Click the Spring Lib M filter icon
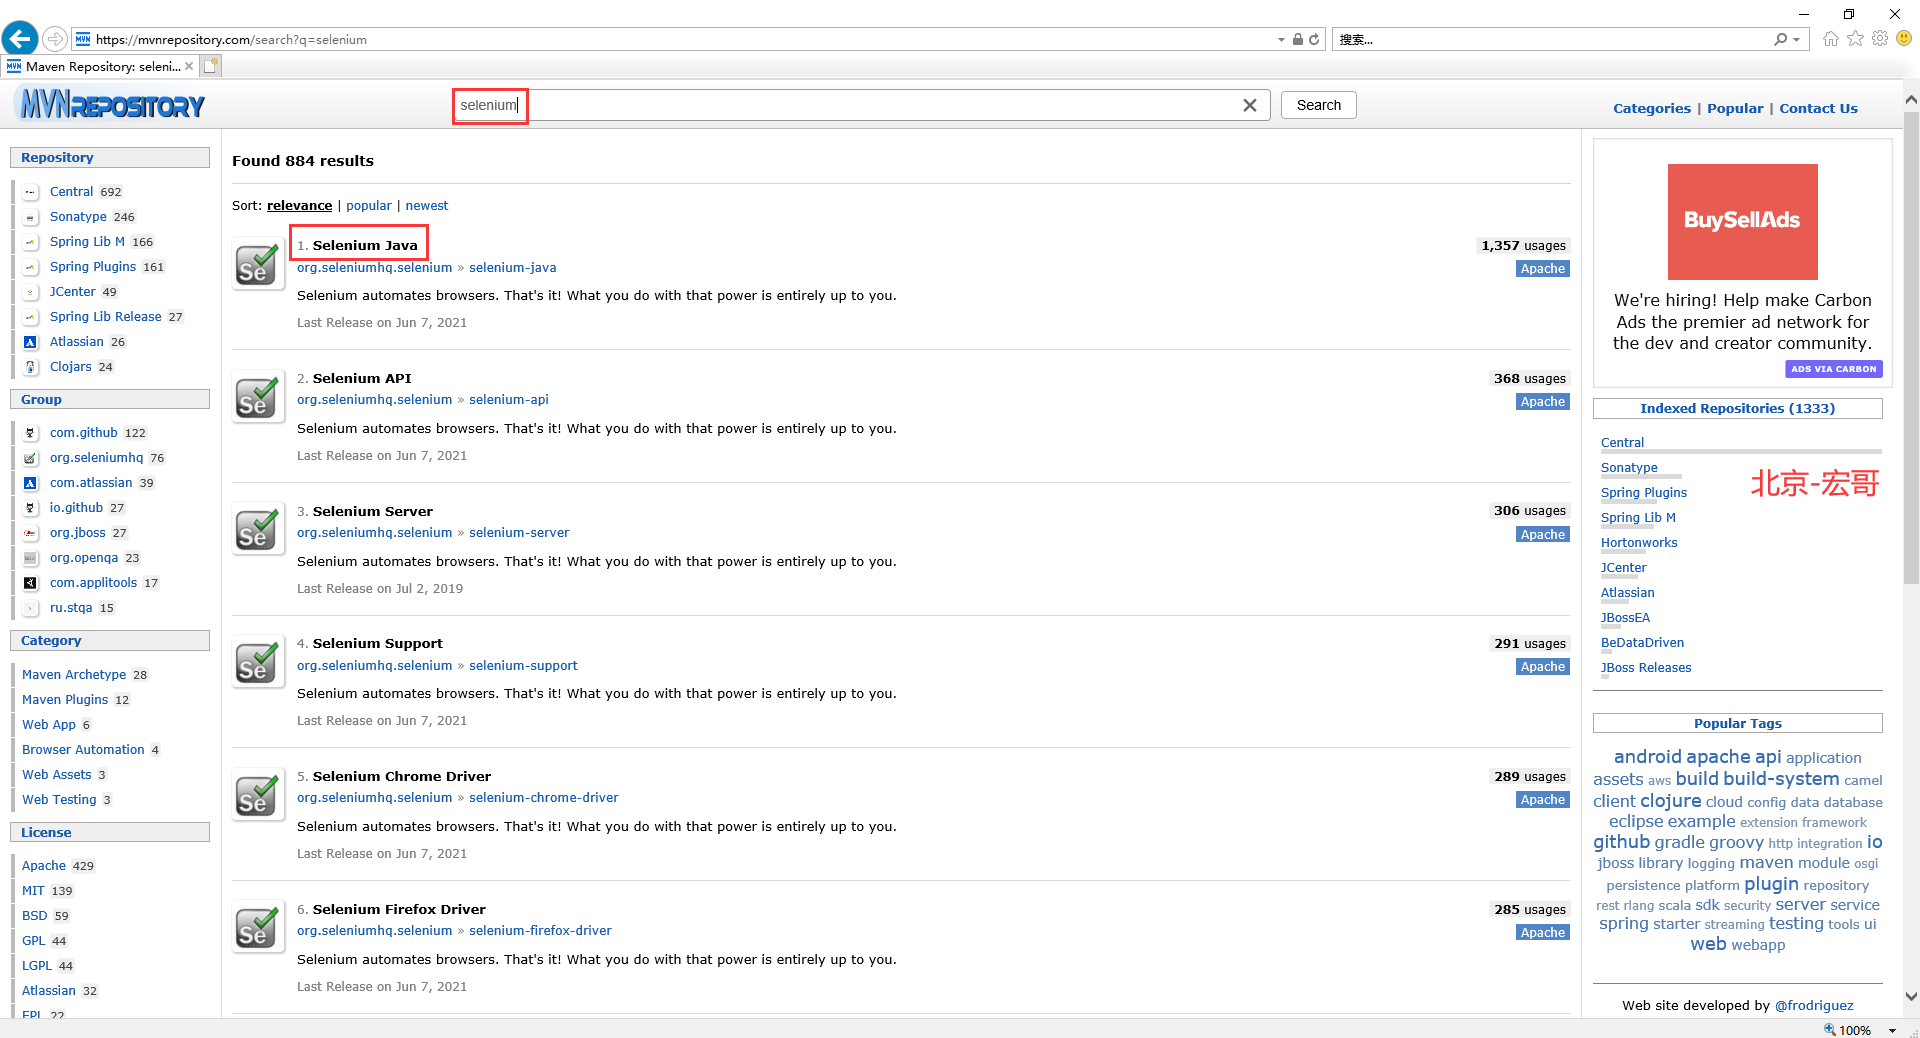This screenshot has width=1920, height=1038. pos(30,242)
